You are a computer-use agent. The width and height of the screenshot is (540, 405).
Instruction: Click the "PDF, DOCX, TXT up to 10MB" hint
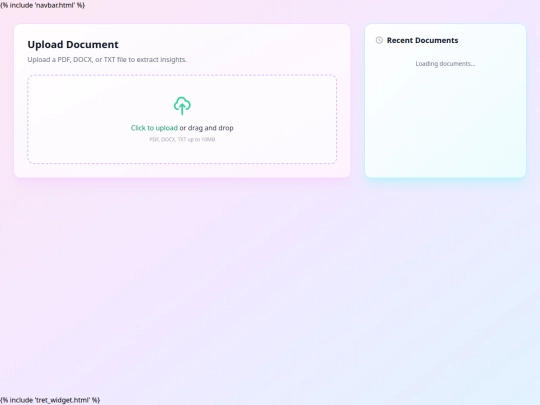(182, 139)
